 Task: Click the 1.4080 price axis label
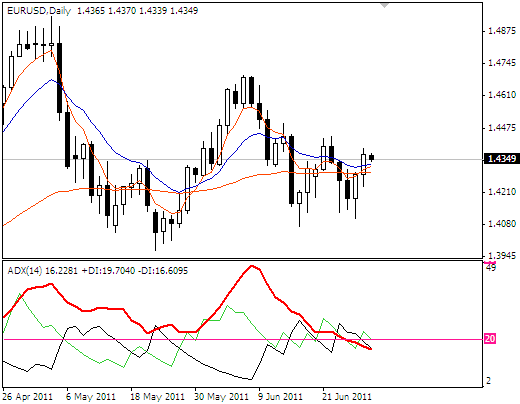click(502, 224)
